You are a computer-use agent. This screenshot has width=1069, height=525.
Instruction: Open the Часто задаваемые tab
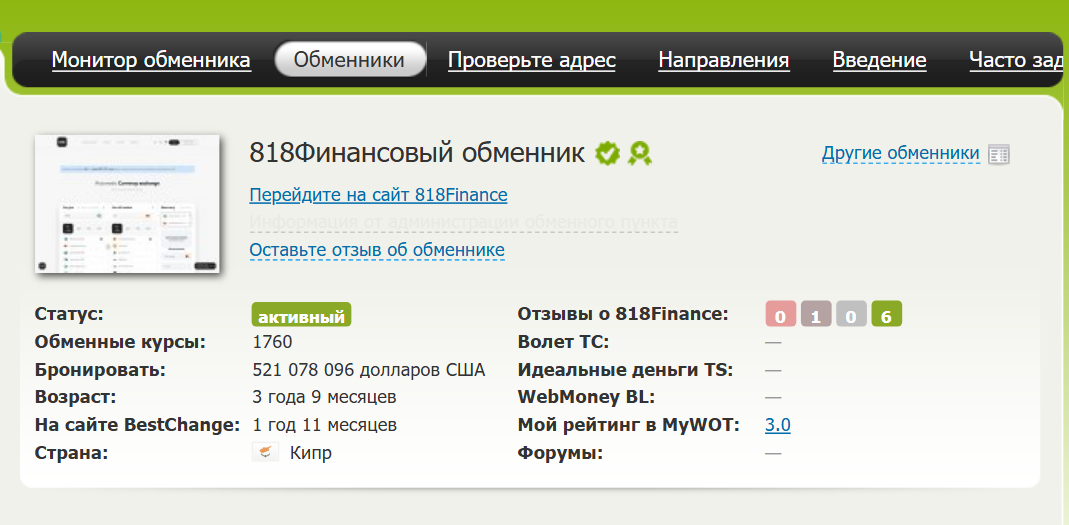point(1019,60)
